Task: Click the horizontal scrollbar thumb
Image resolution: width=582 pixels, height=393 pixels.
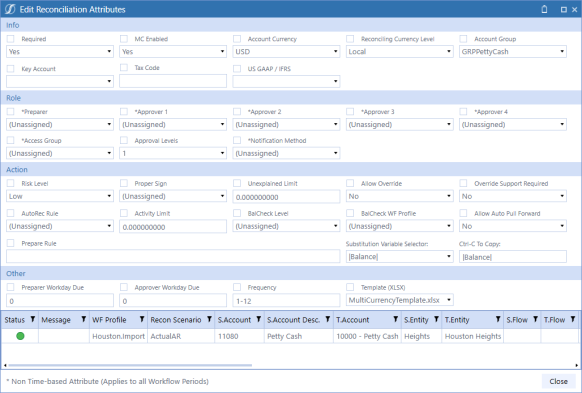Action: pyautogui.click(x=130, y=365)
